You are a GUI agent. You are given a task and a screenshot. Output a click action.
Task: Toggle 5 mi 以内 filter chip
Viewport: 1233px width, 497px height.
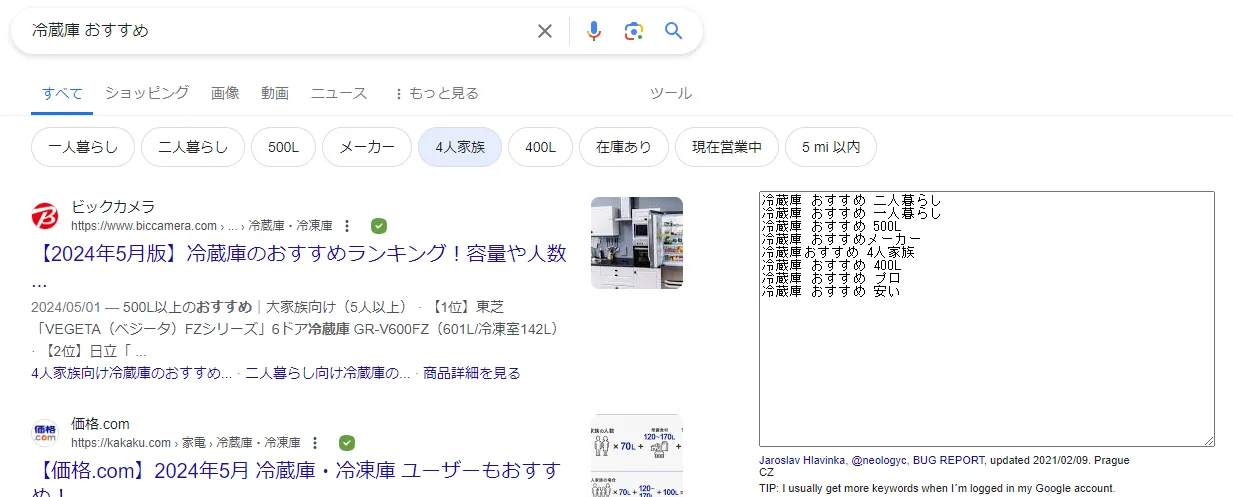coord(831,147)
